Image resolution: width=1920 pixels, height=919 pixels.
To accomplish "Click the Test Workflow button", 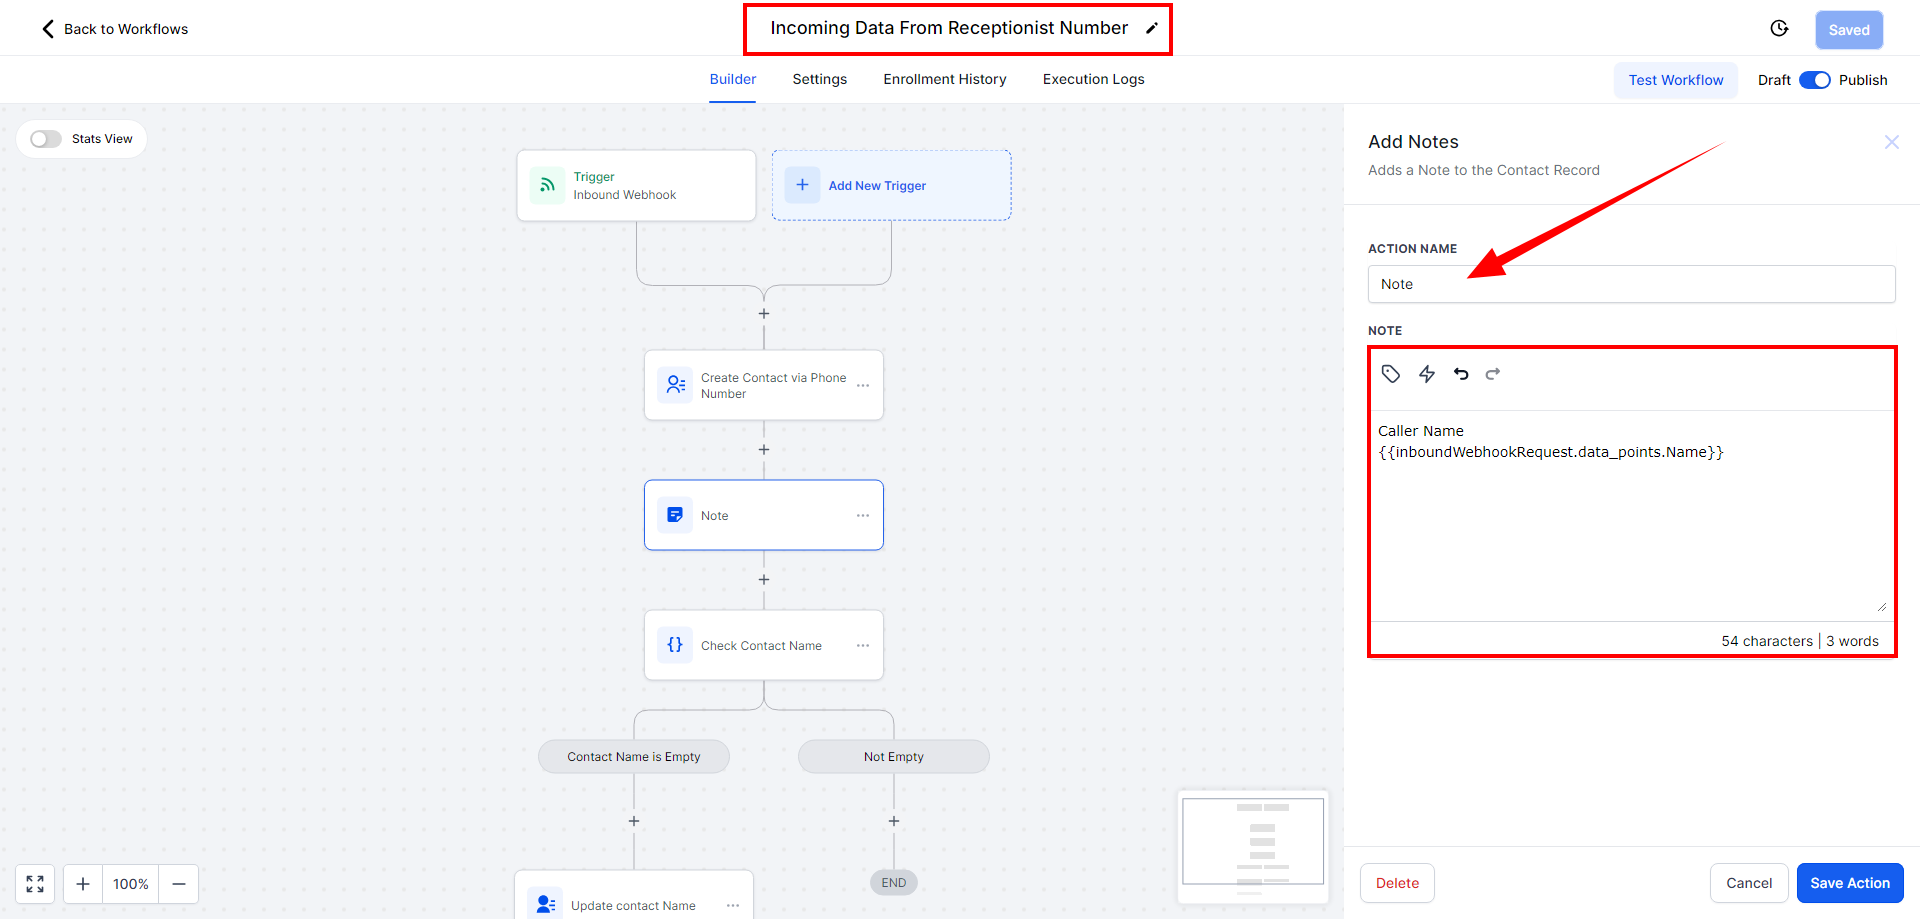I will (1675, 80).
